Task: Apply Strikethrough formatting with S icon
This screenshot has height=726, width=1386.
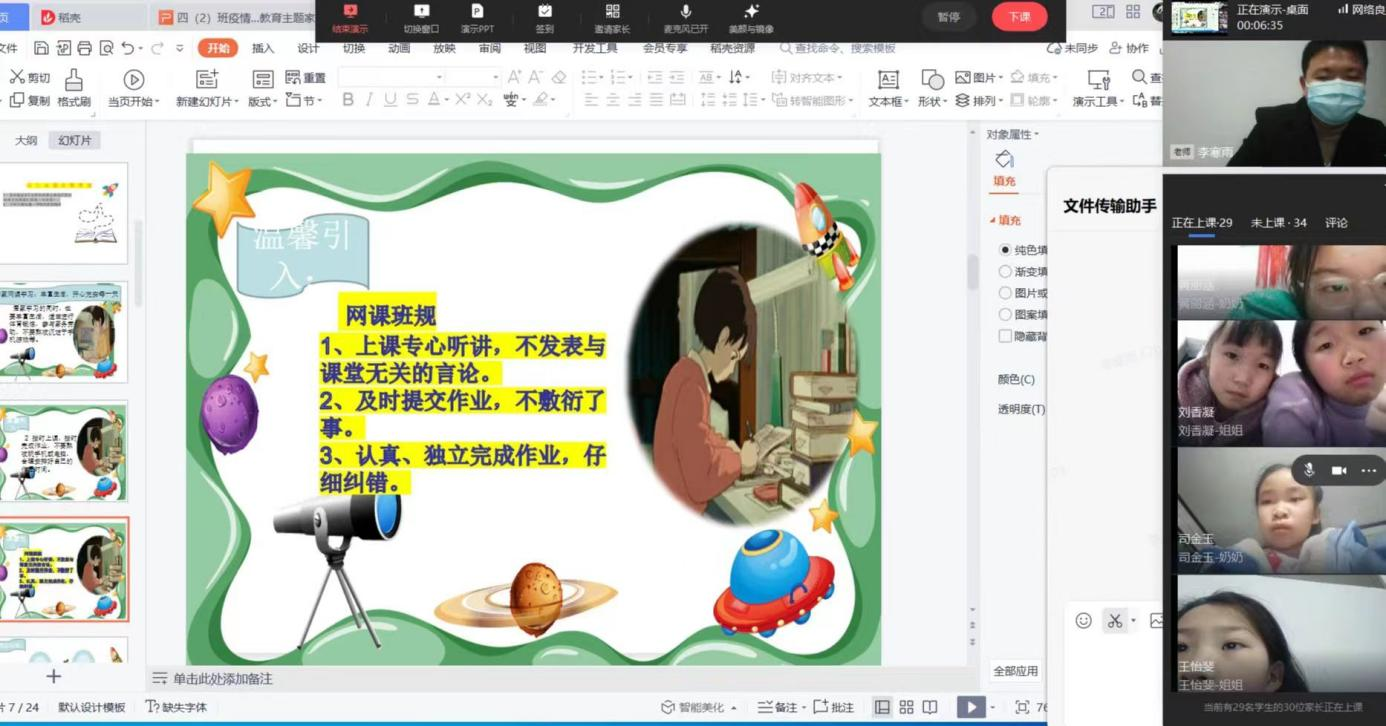Action: [412, 99]
